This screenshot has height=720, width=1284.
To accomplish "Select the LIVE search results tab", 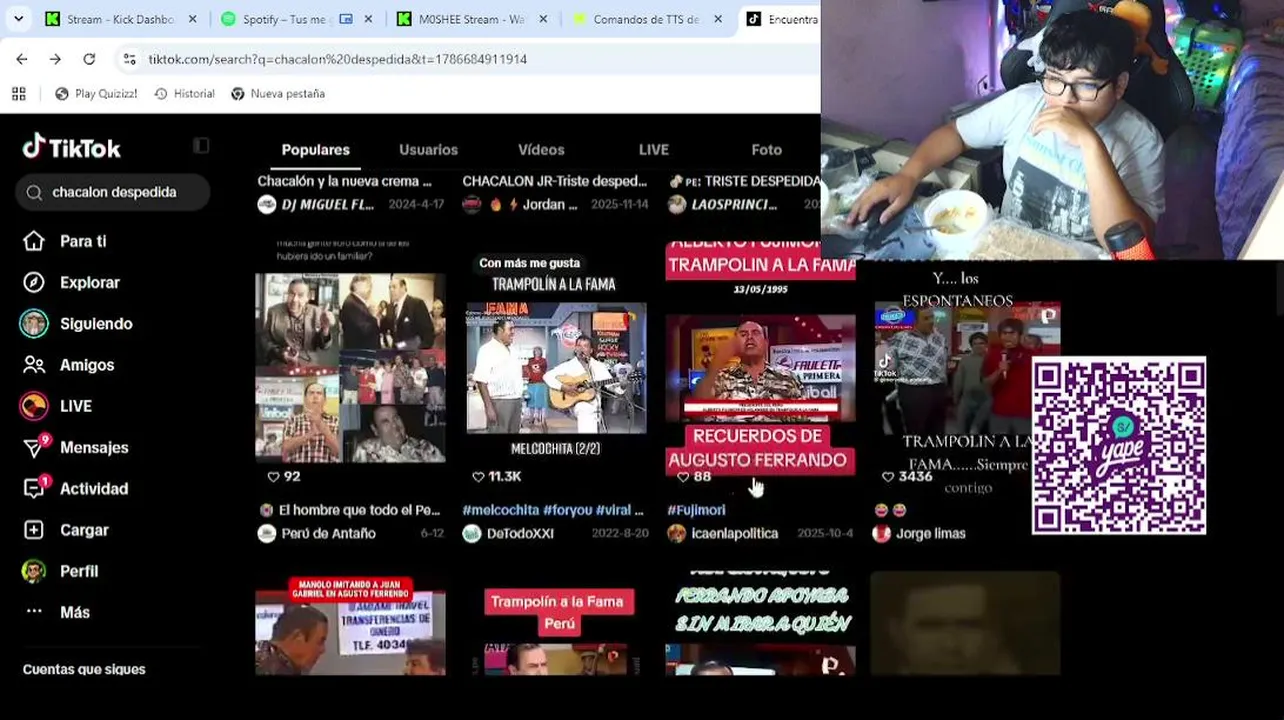I will [654, 150].
